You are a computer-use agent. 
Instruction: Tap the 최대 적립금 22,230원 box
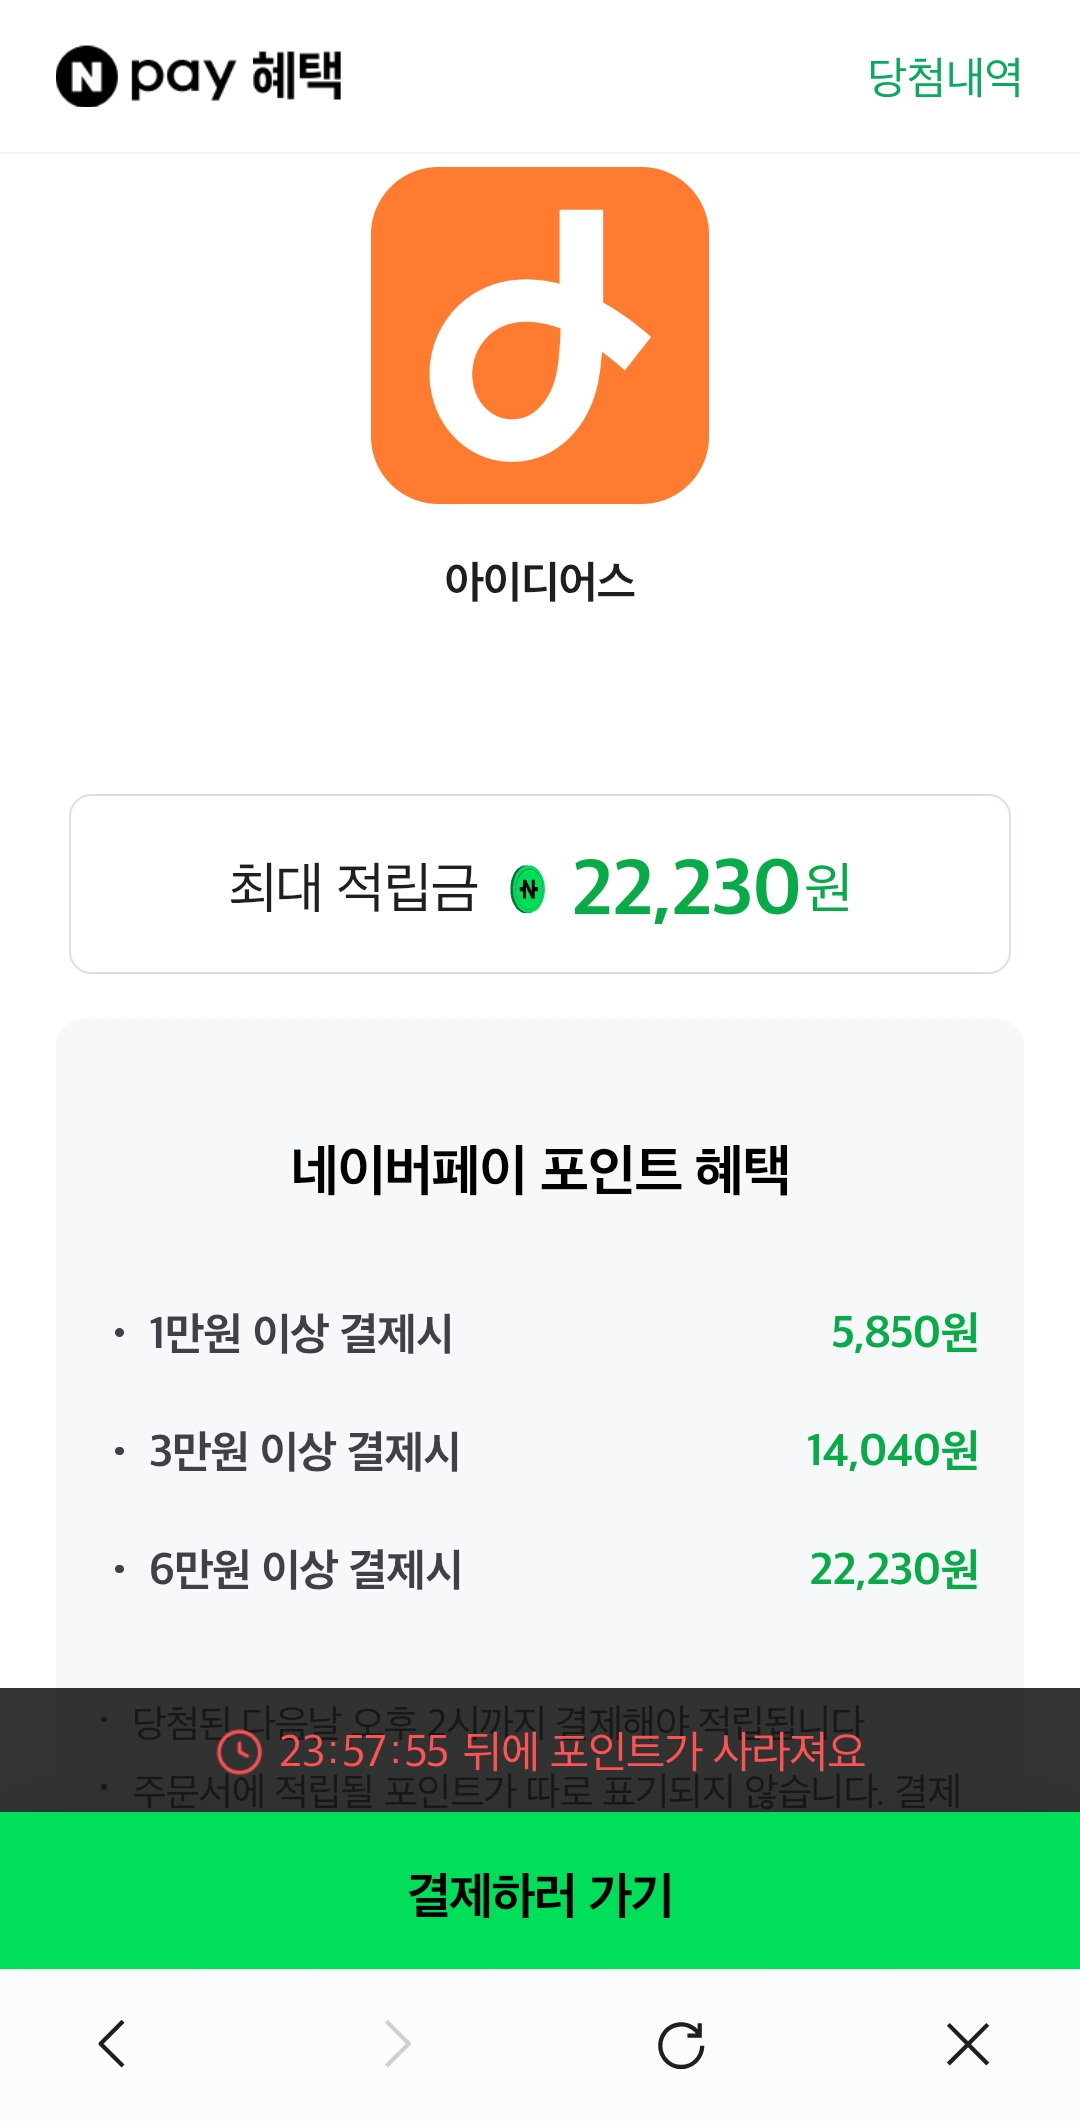pos(540,884)
